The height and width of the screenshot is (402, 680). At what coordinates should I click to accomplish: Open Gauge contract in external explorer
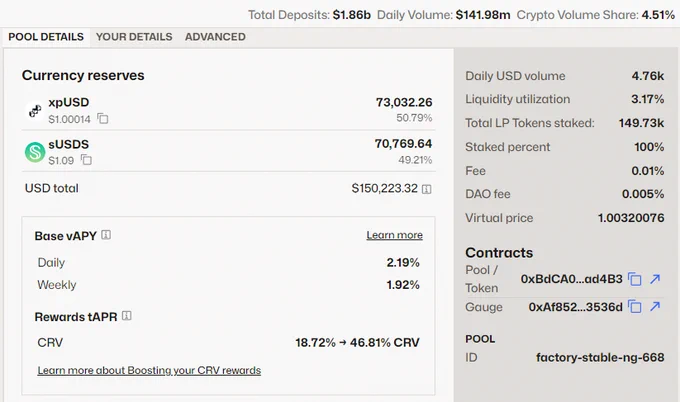click(x=655, y=307)
